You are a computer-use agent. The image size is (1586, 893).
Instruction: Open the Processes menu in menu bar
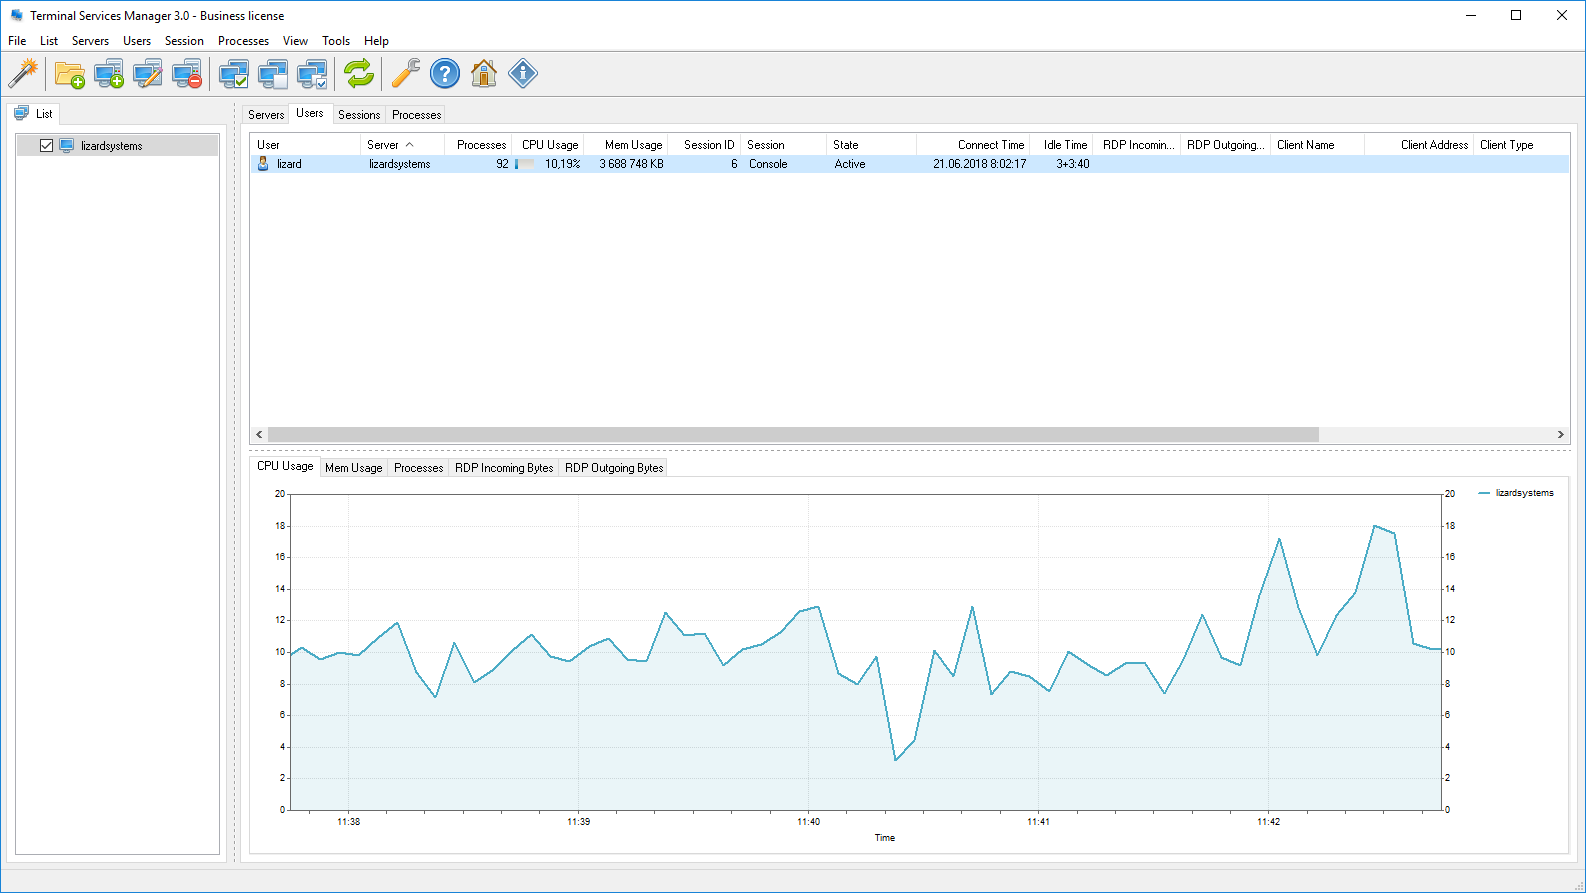coord(243,41)
